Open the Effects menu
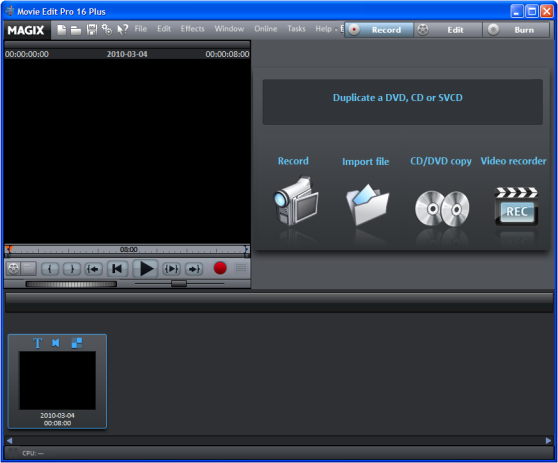 [193, 29]
